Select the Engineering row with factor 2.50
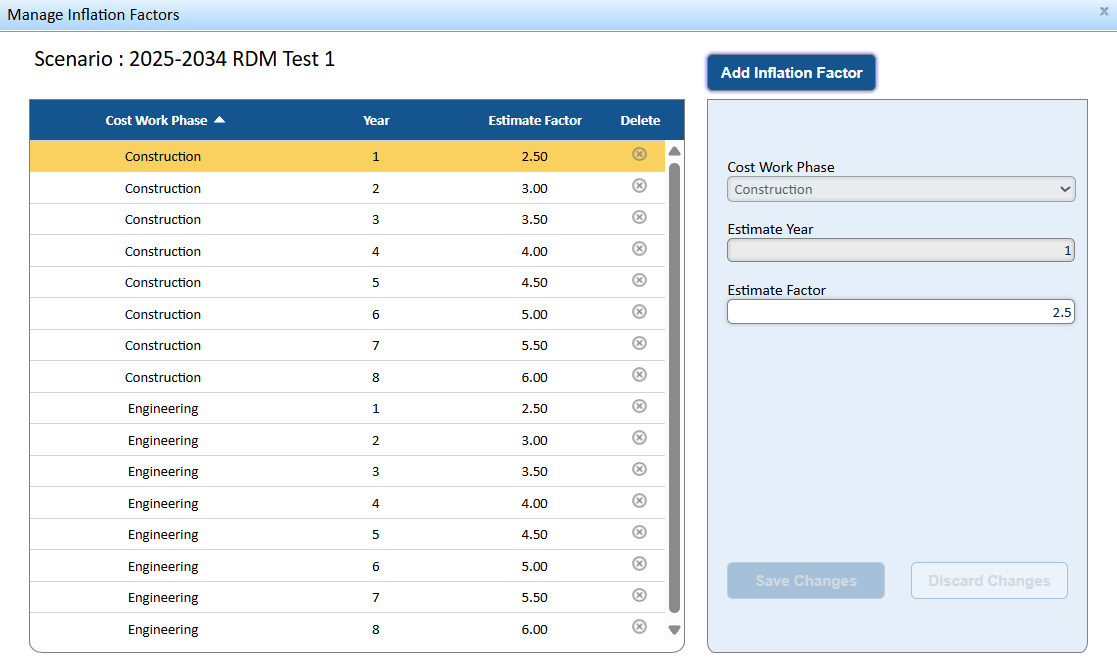Viewport: 1117px width, 669px height. [x=347, y=409]
